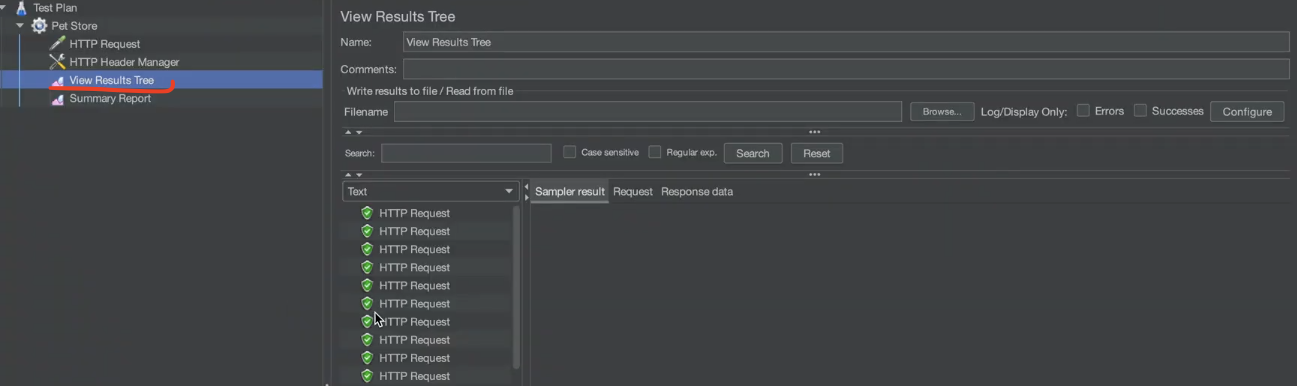Collapse the Pet Store thread group node

click(20, 25)
